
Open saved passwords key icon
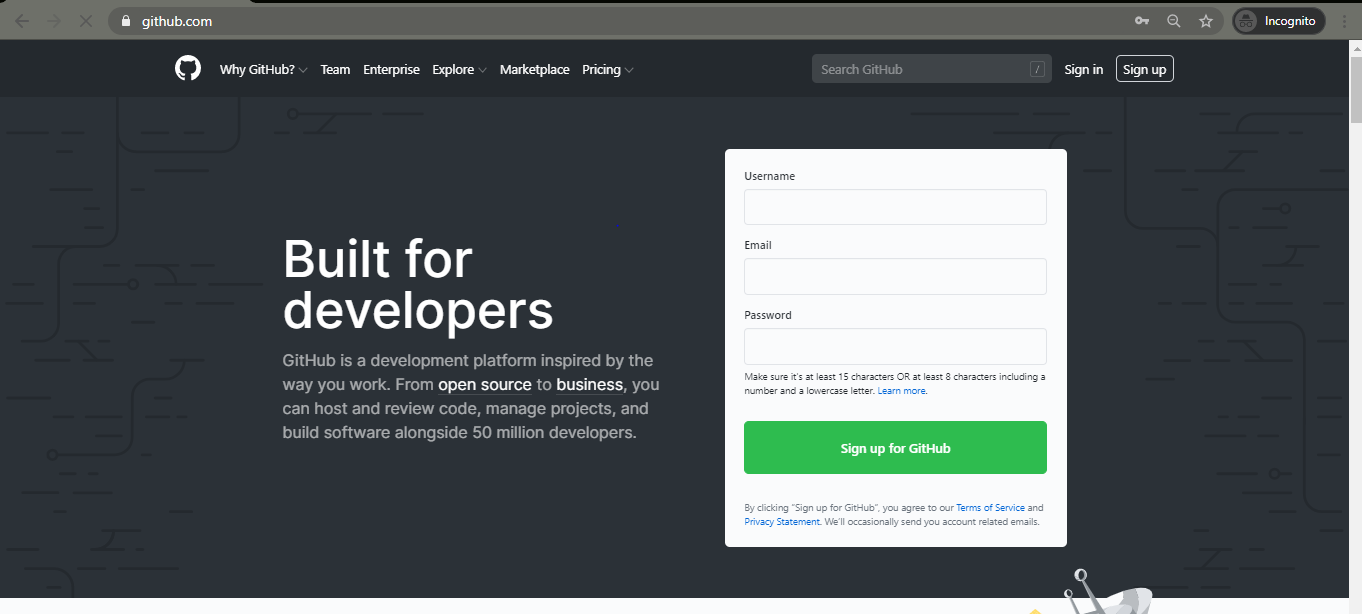[1142, 21]
